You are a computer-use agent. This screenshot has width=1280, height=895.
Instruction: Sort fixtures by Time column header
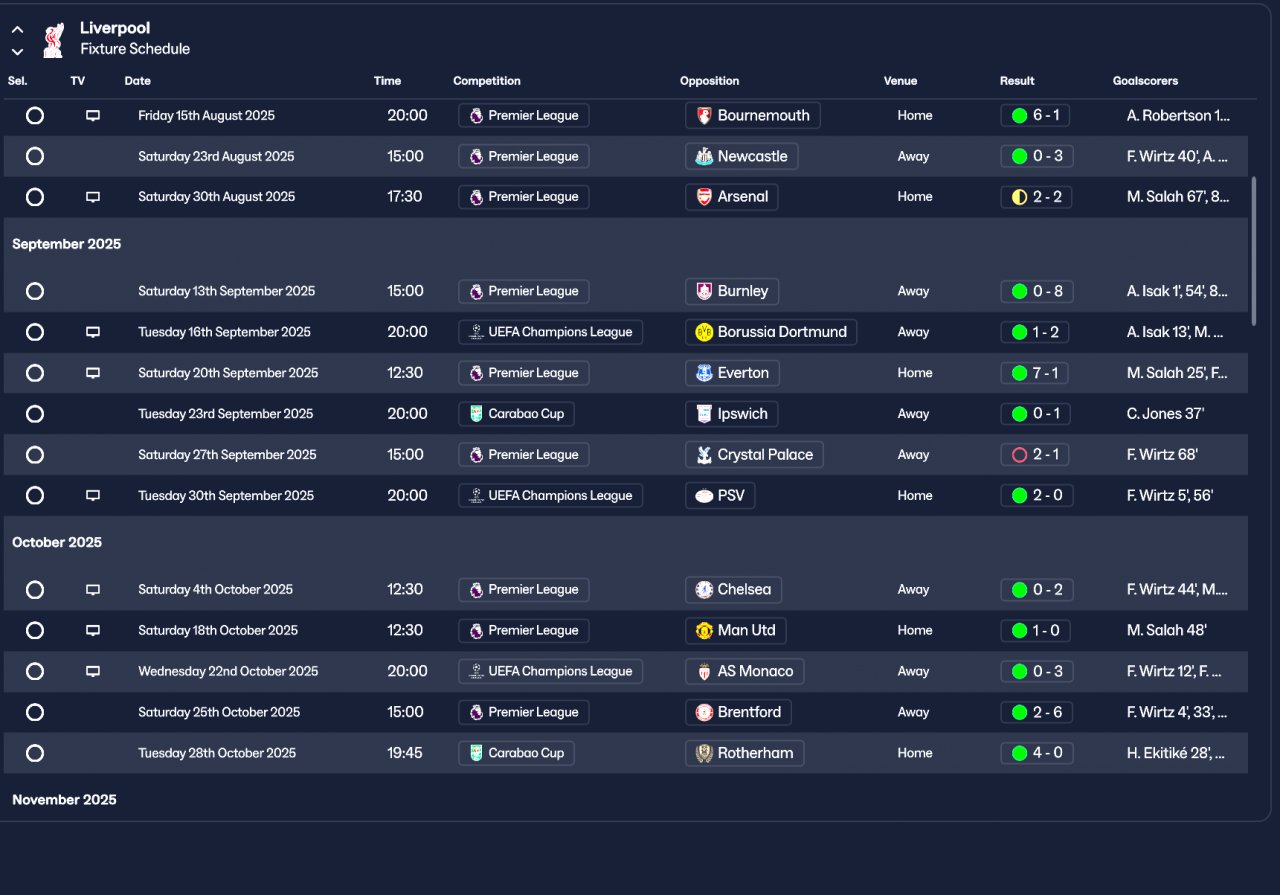387,81
